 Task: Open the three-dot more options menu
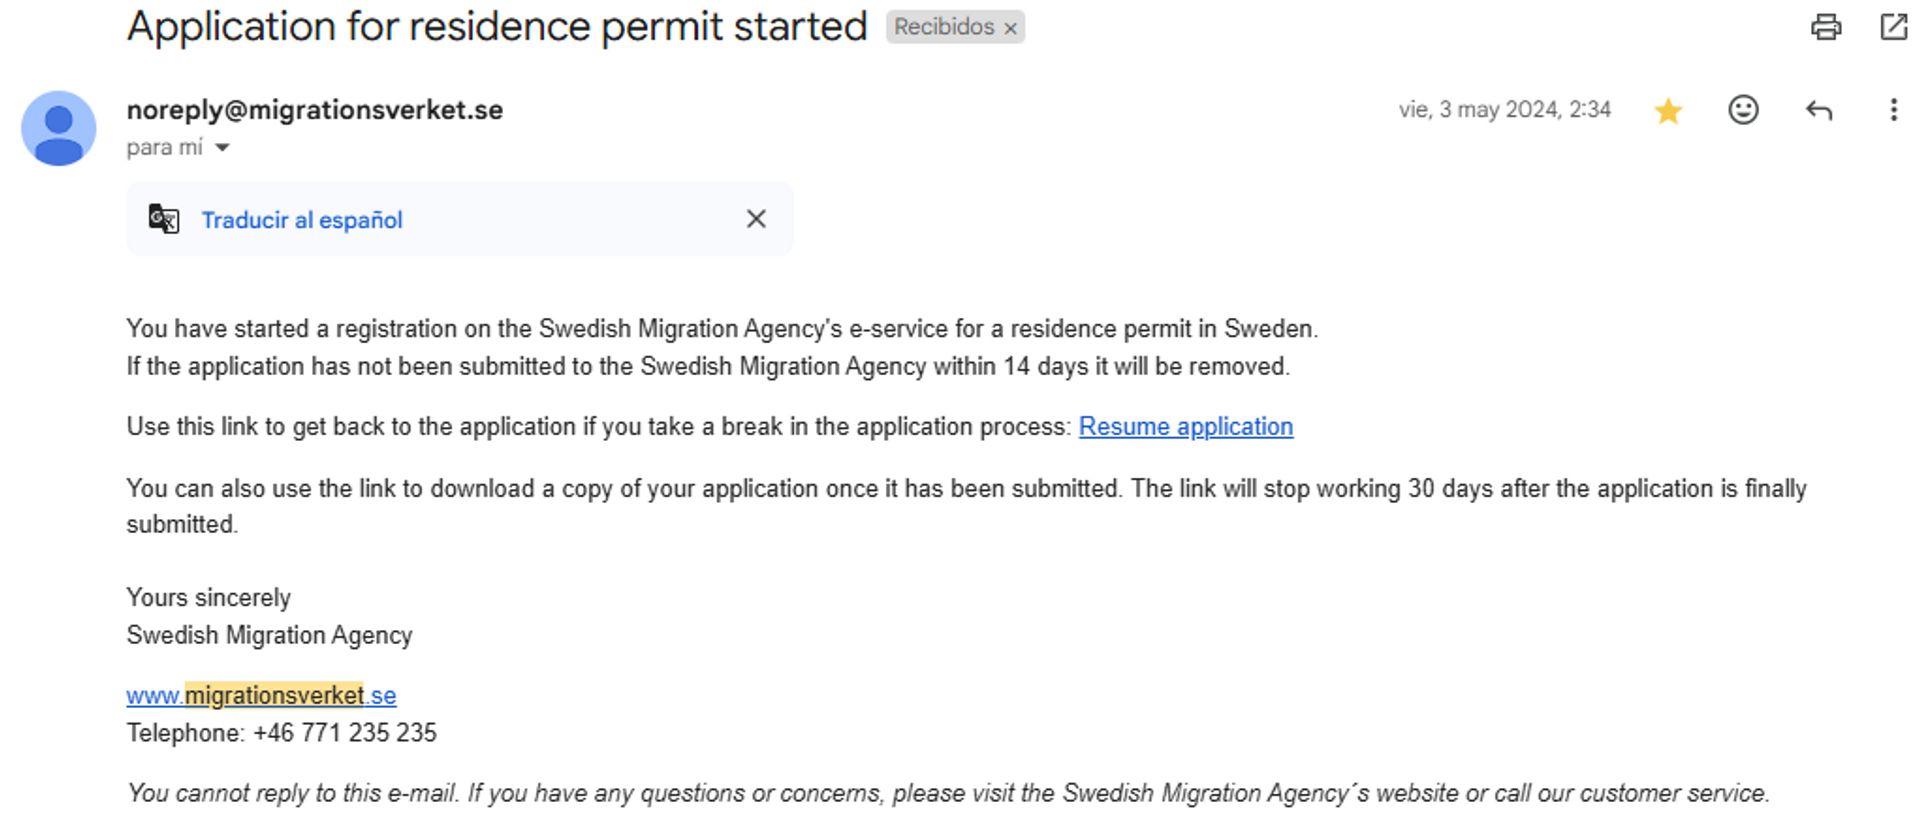(x=1893, y=110)
